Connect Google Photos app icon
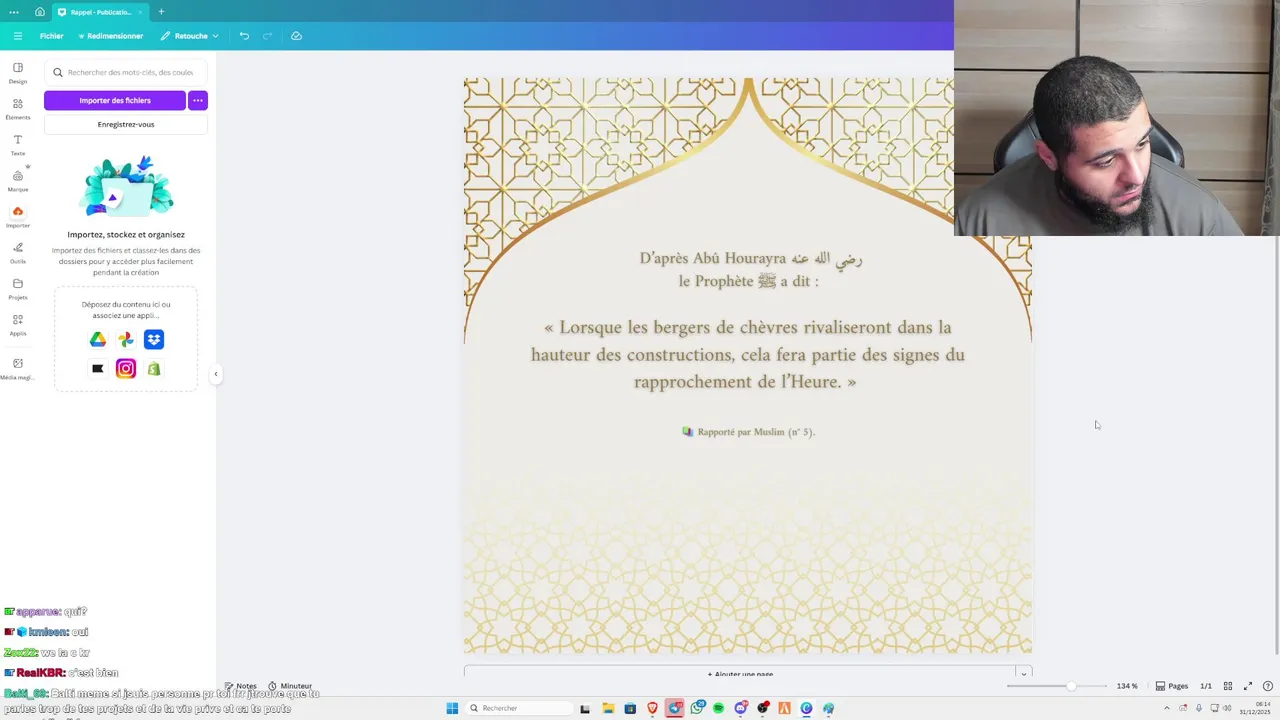The height and width of the screenshot is (720, 1280). point(126,340)
